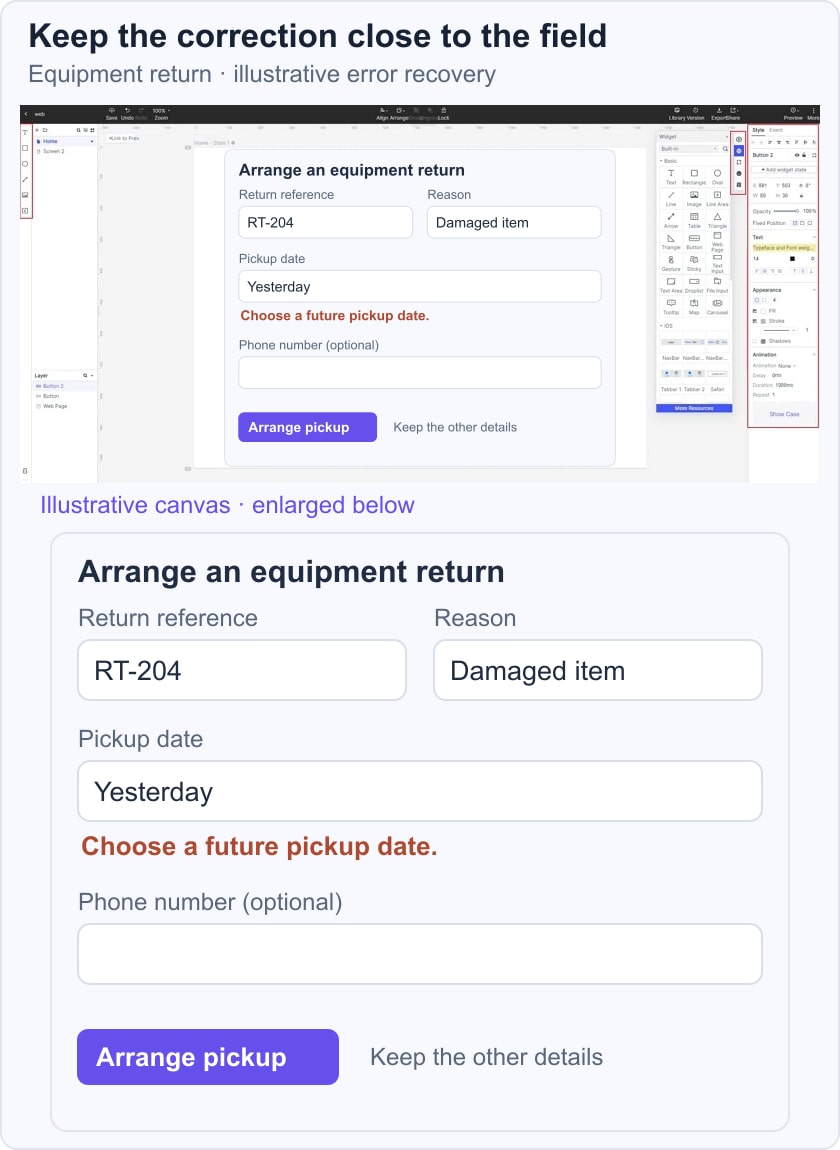The height and width of the screenshot is (1150, 840).
Task: Switch to the Event tab
Action: (776, 130)
